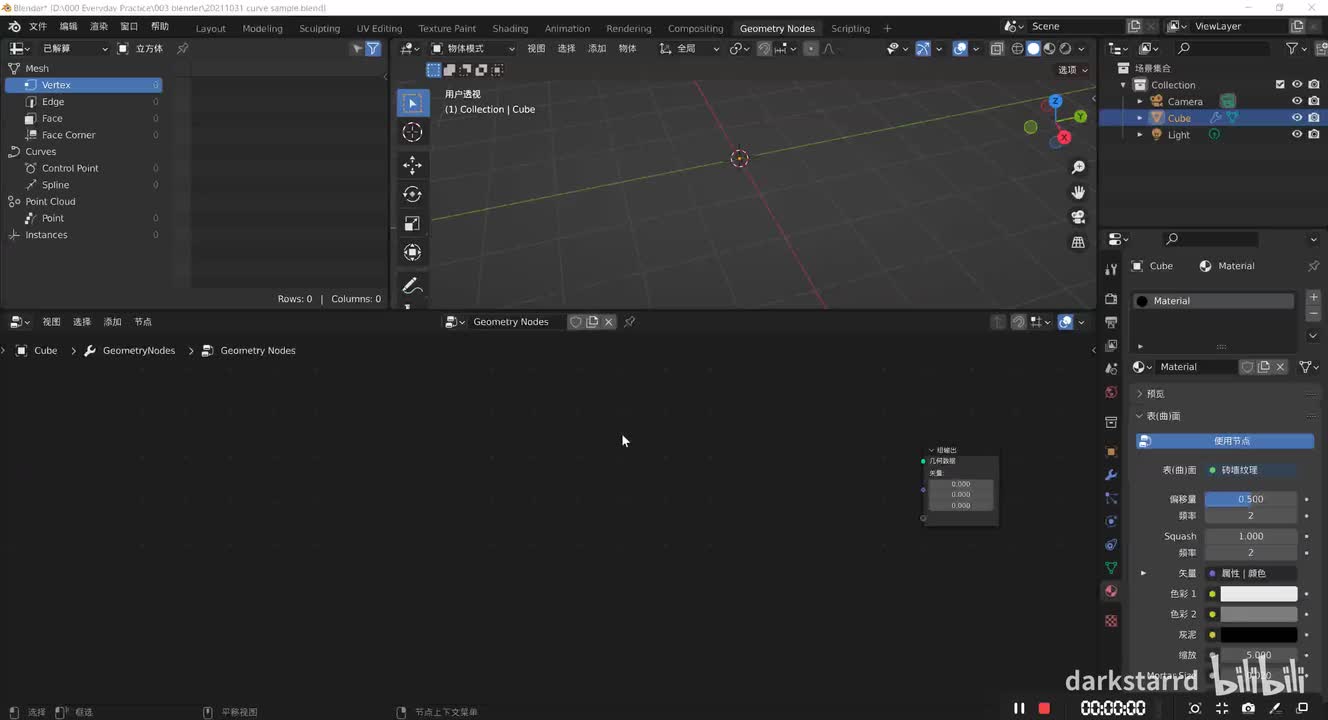Switch to the Modeling workspace tab
Screen dimensions: 1328x720
(x=262, y=28)
